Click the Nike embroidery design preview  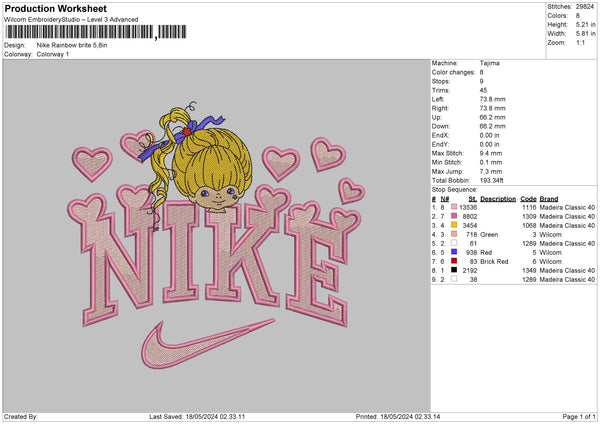[216, 235]
